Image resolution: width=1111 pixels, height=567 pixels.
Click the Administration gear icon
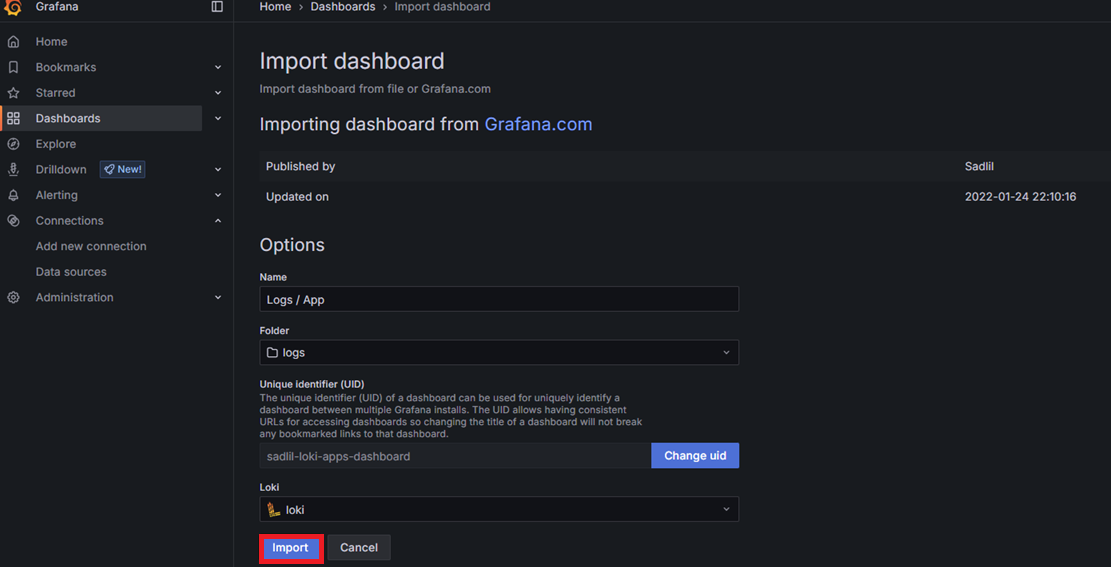coord(13,298)
